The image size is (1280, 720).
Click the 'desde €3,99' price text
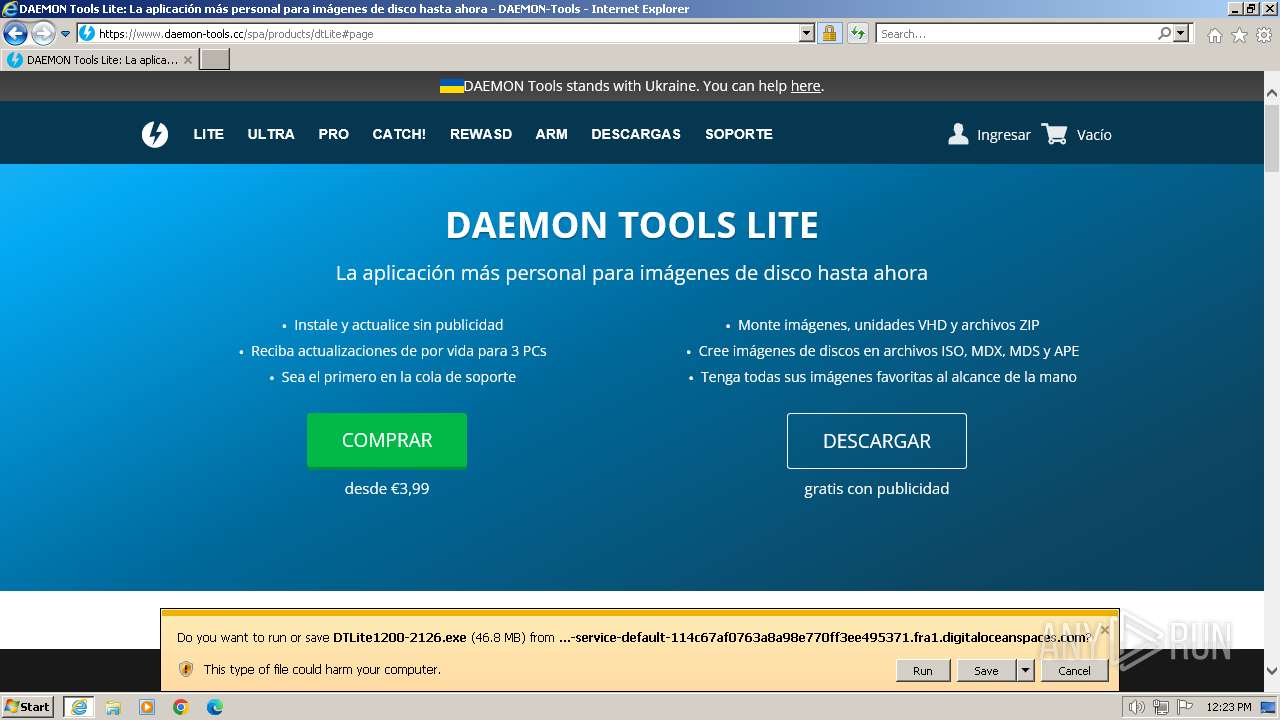(x=387, y=489)
